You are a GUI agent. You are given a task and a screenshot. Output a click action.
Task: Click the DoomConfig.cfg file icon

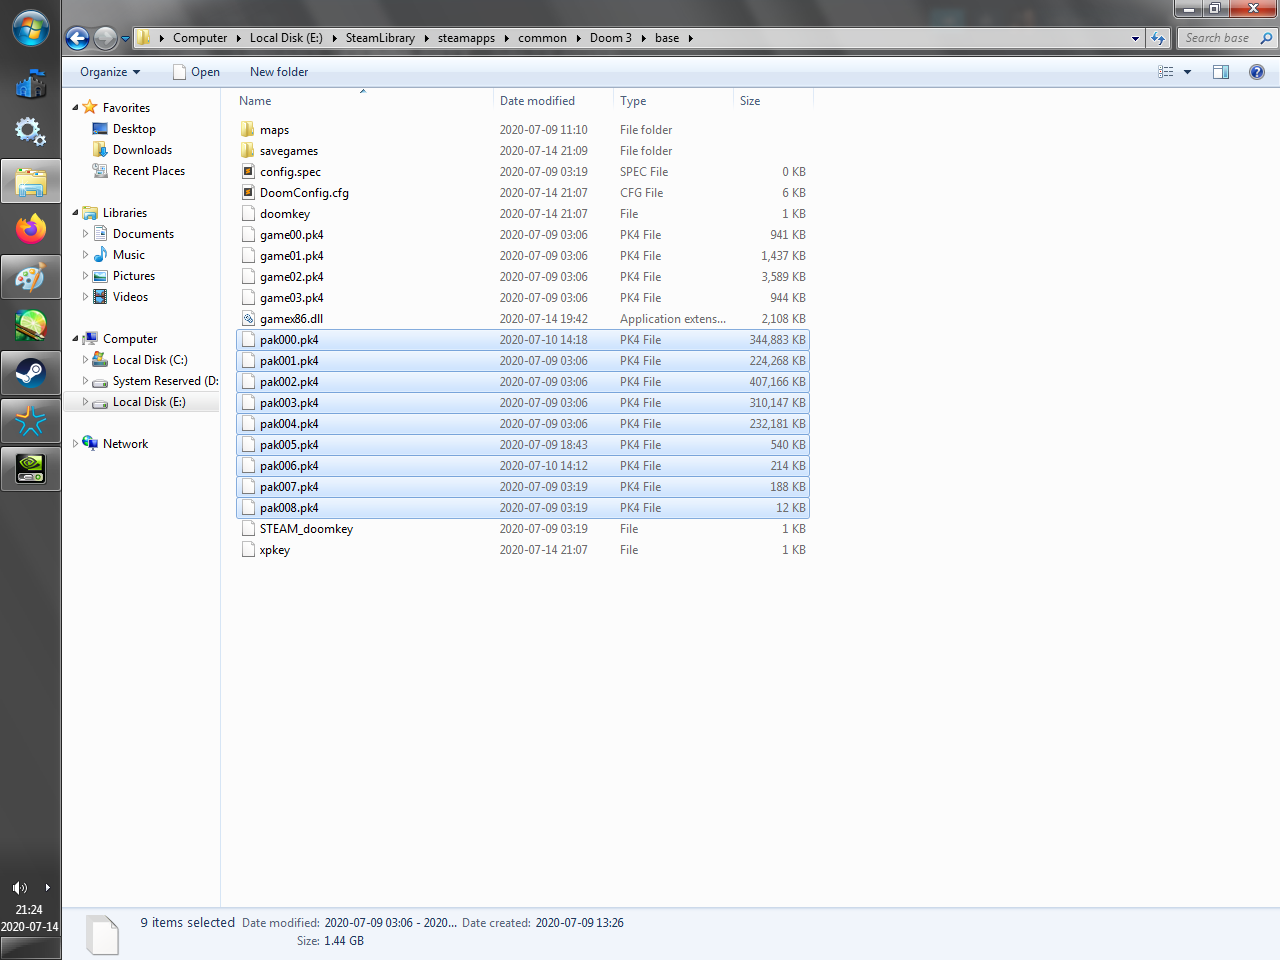click(x=248, y=193)
